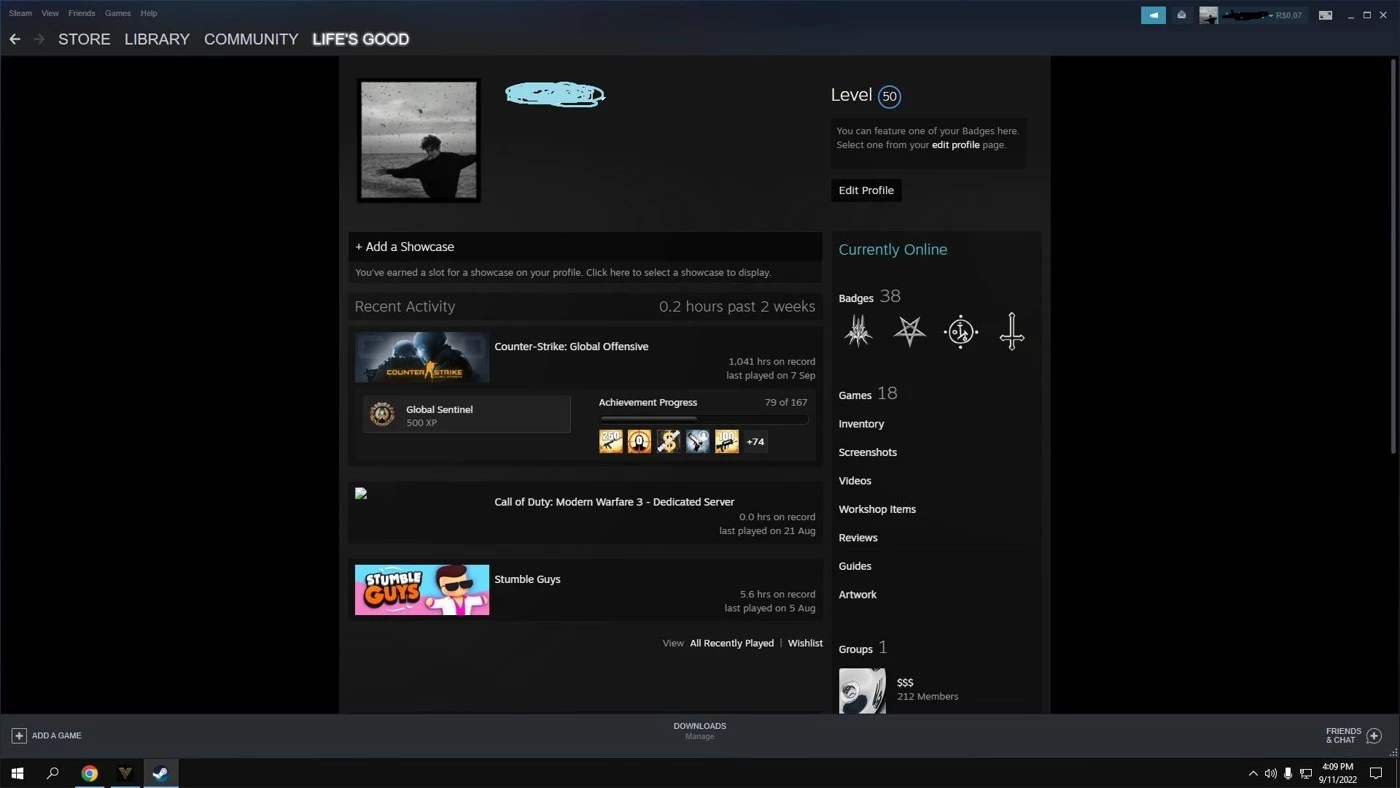This screenshot has width=1400, height=788.
Task: Open the Inventory link
Action: pyautogui.click(x=861, y=424)
